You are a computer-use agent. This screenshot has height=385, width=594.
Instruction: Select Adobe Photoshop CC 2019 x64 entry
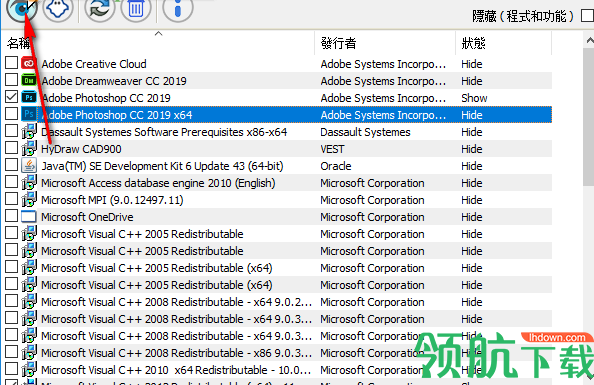click(x=117, y=115)
